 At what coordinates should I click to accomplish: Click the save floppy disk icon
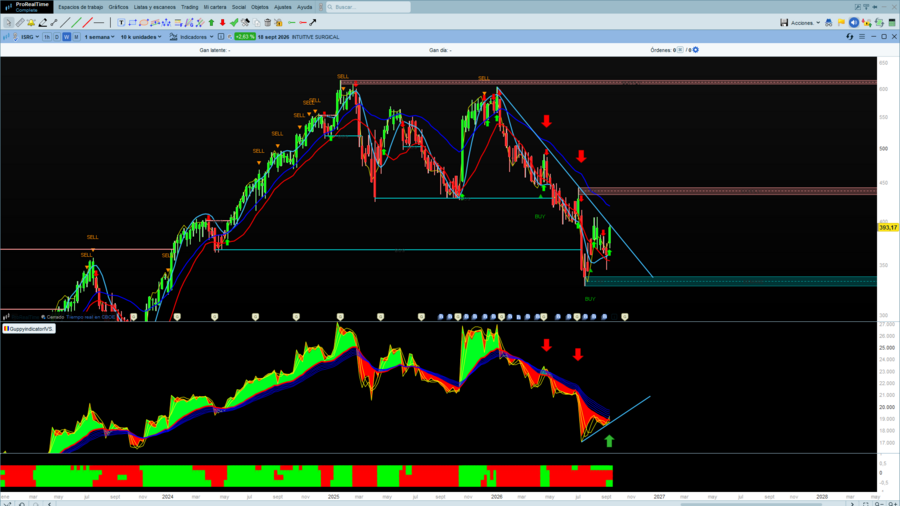(x=783, y=22)
